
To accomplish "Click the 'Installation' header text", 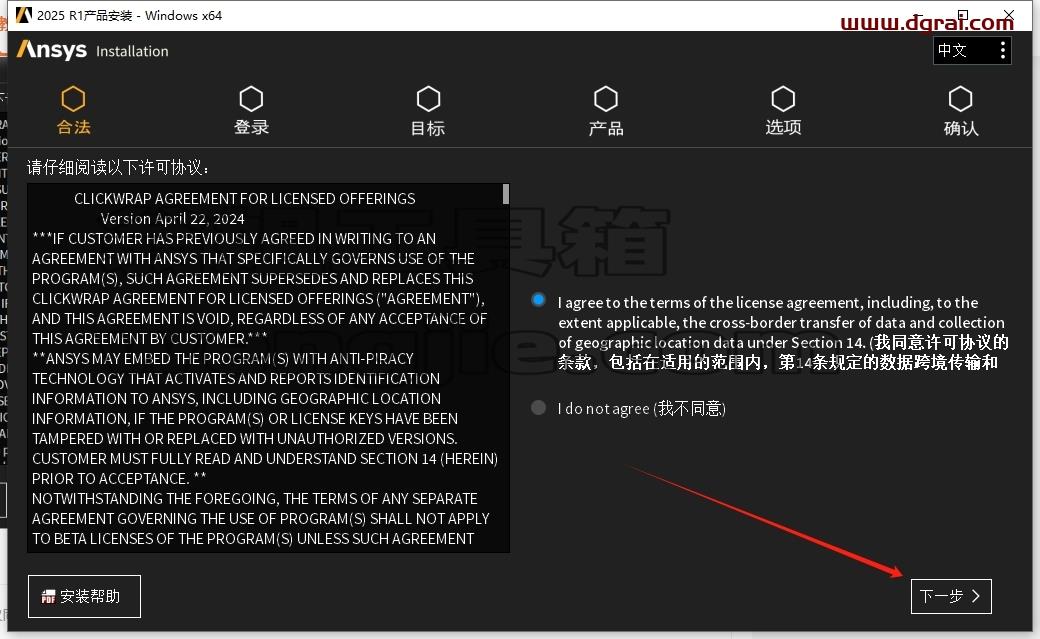I will point(132,51).
